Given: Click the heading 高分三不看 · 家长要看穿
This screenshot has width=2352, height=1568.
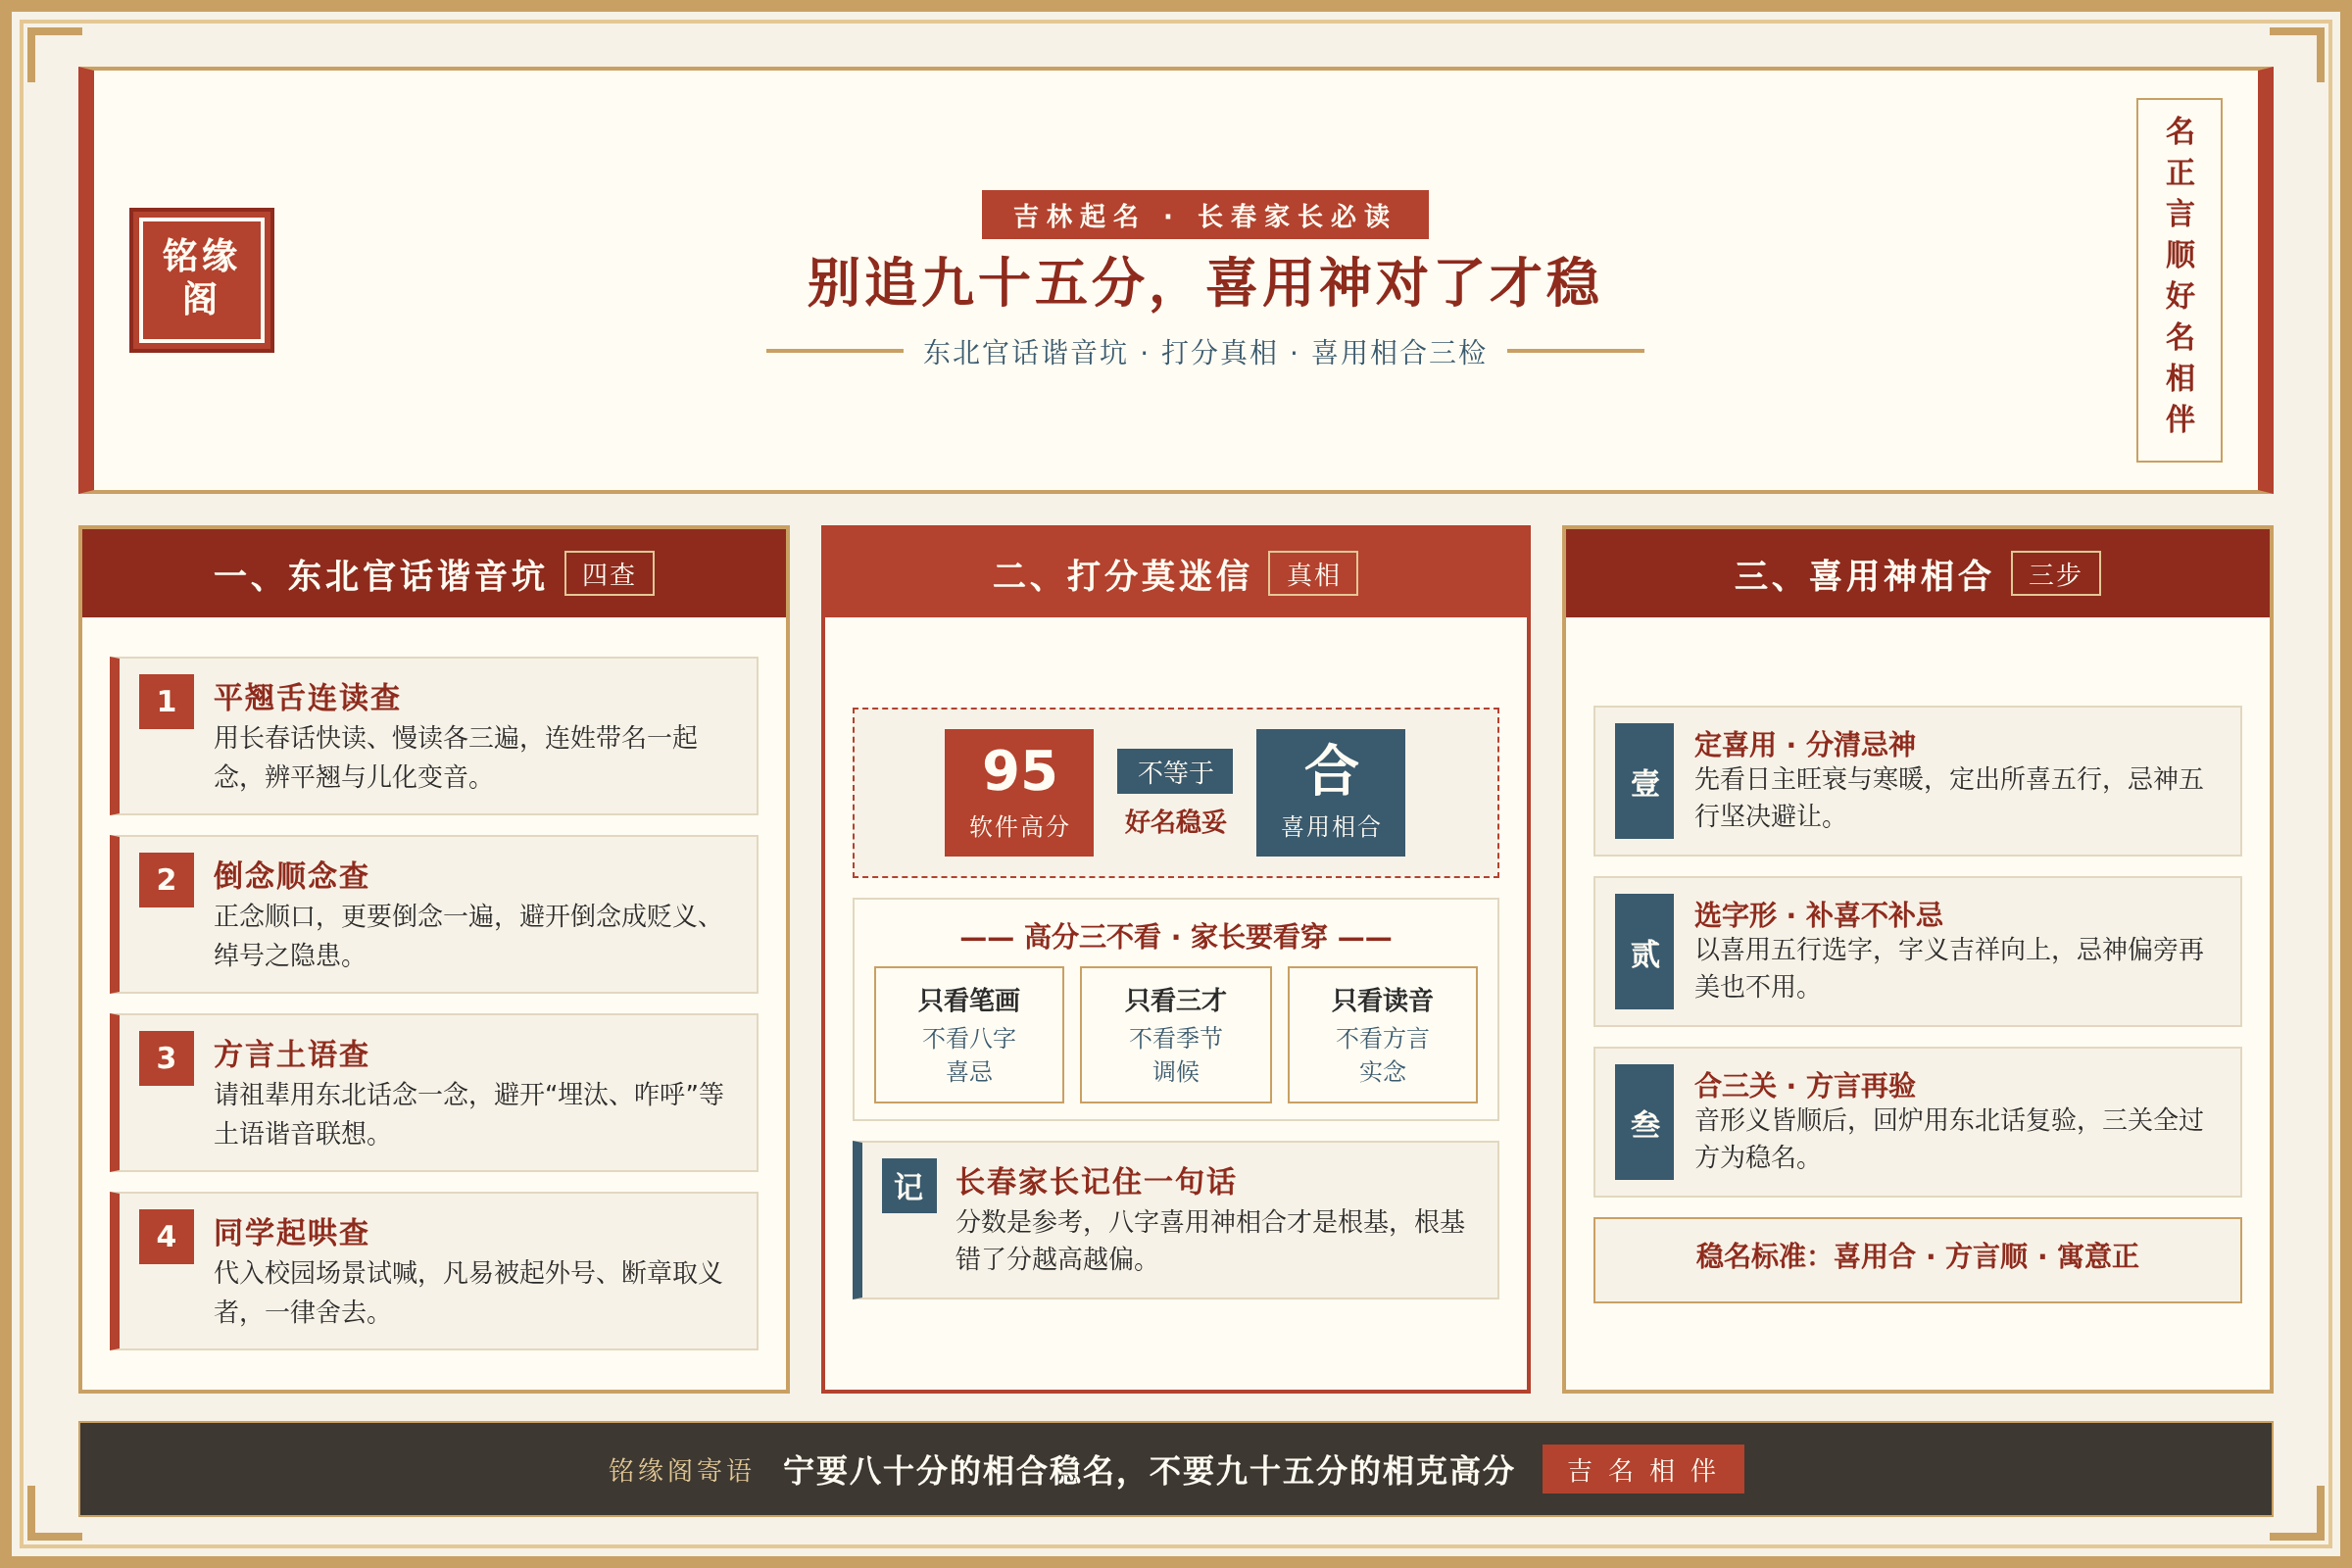Looking at the screenshot, I should click(x=1176, y=936).
